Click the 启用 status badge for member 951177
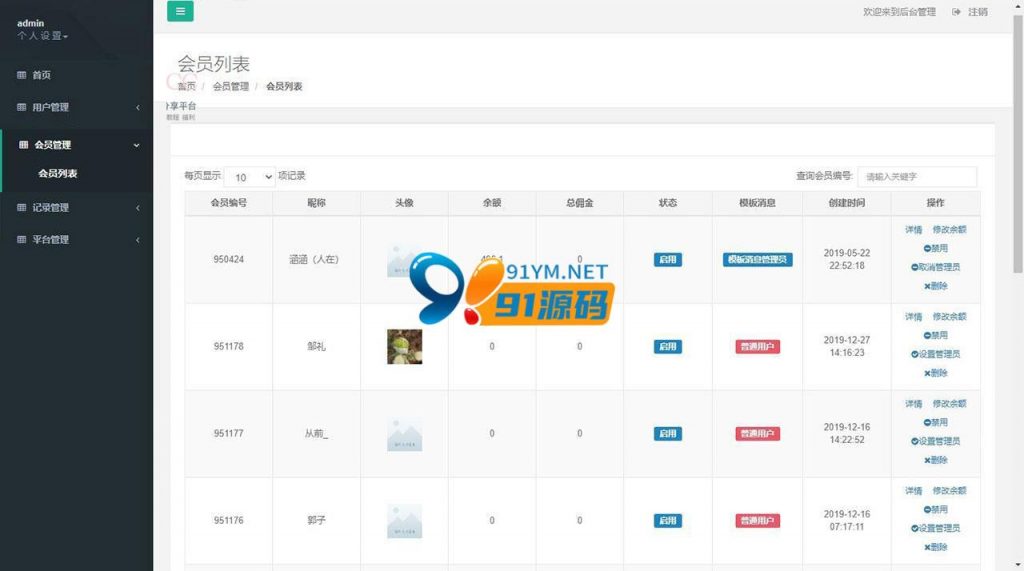 coord(667,433)
